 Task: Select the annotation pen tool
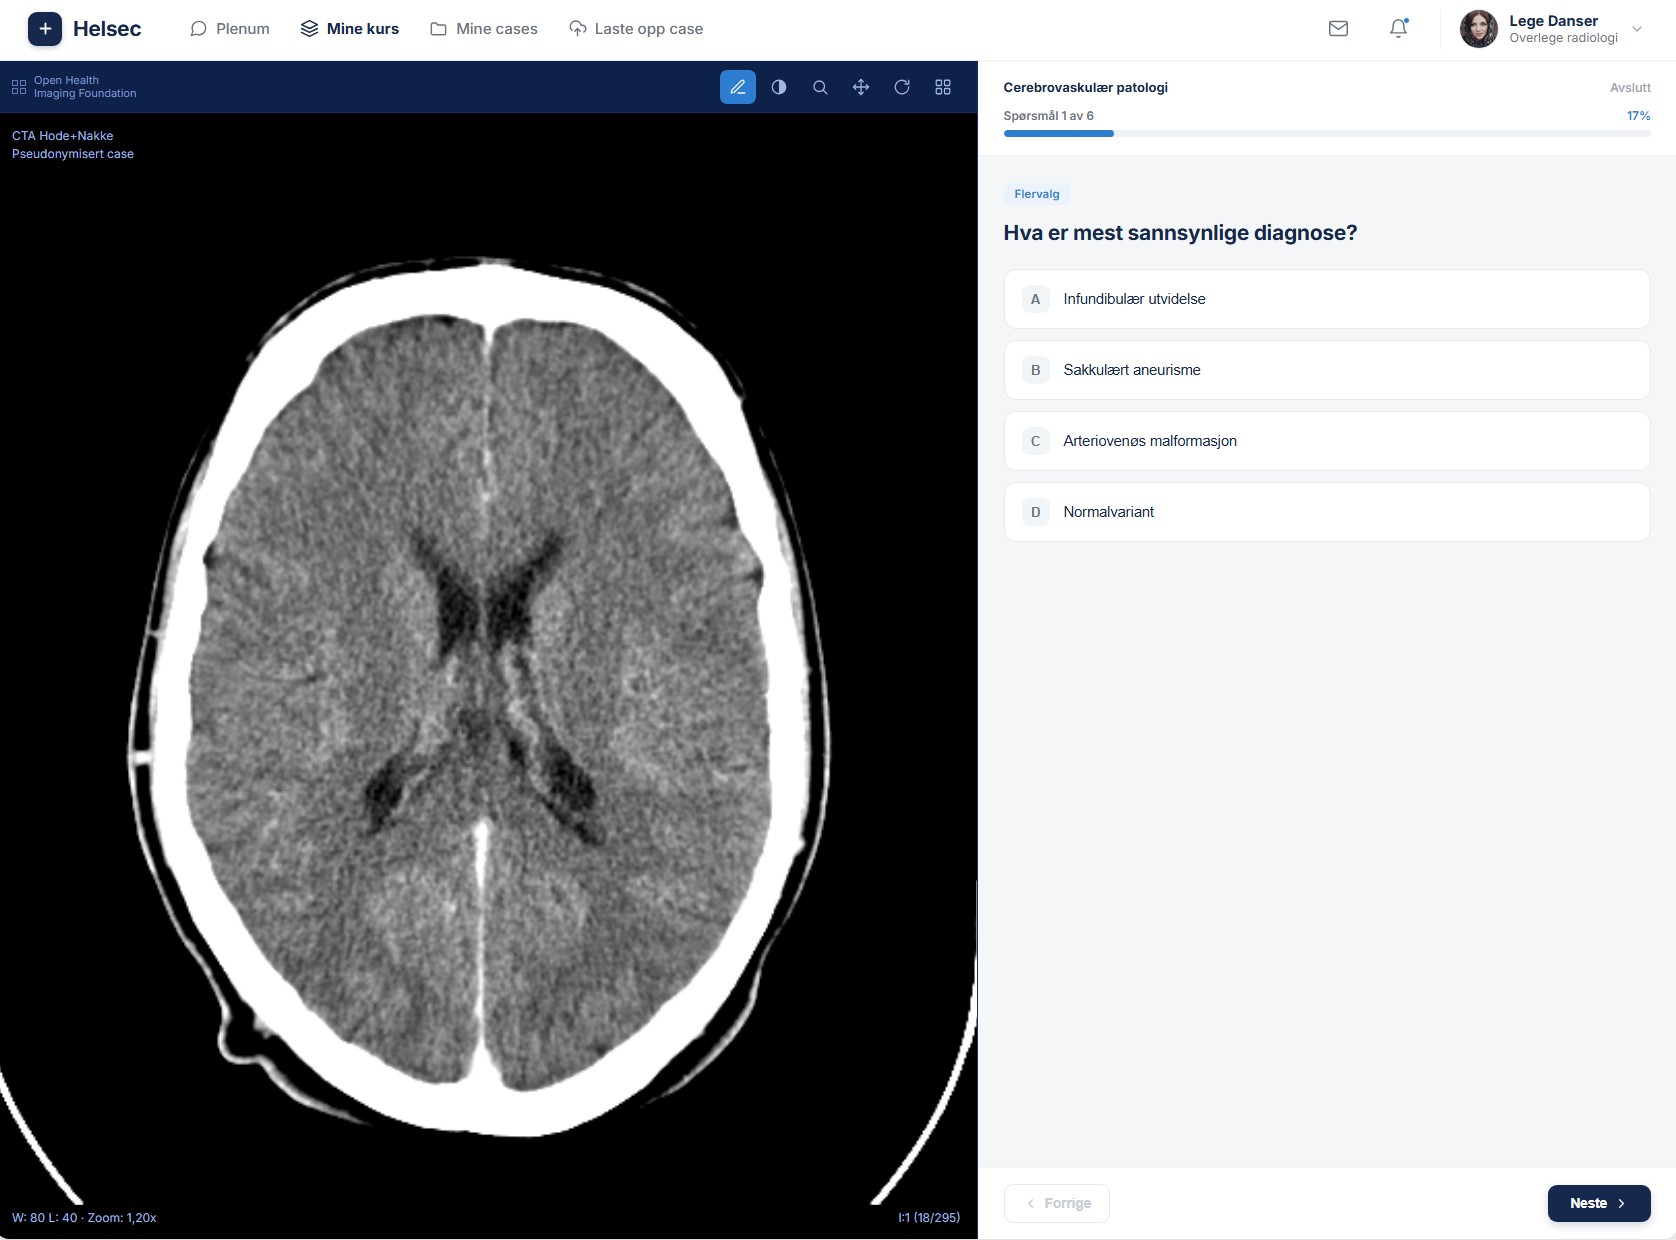(x=738, y=87)
